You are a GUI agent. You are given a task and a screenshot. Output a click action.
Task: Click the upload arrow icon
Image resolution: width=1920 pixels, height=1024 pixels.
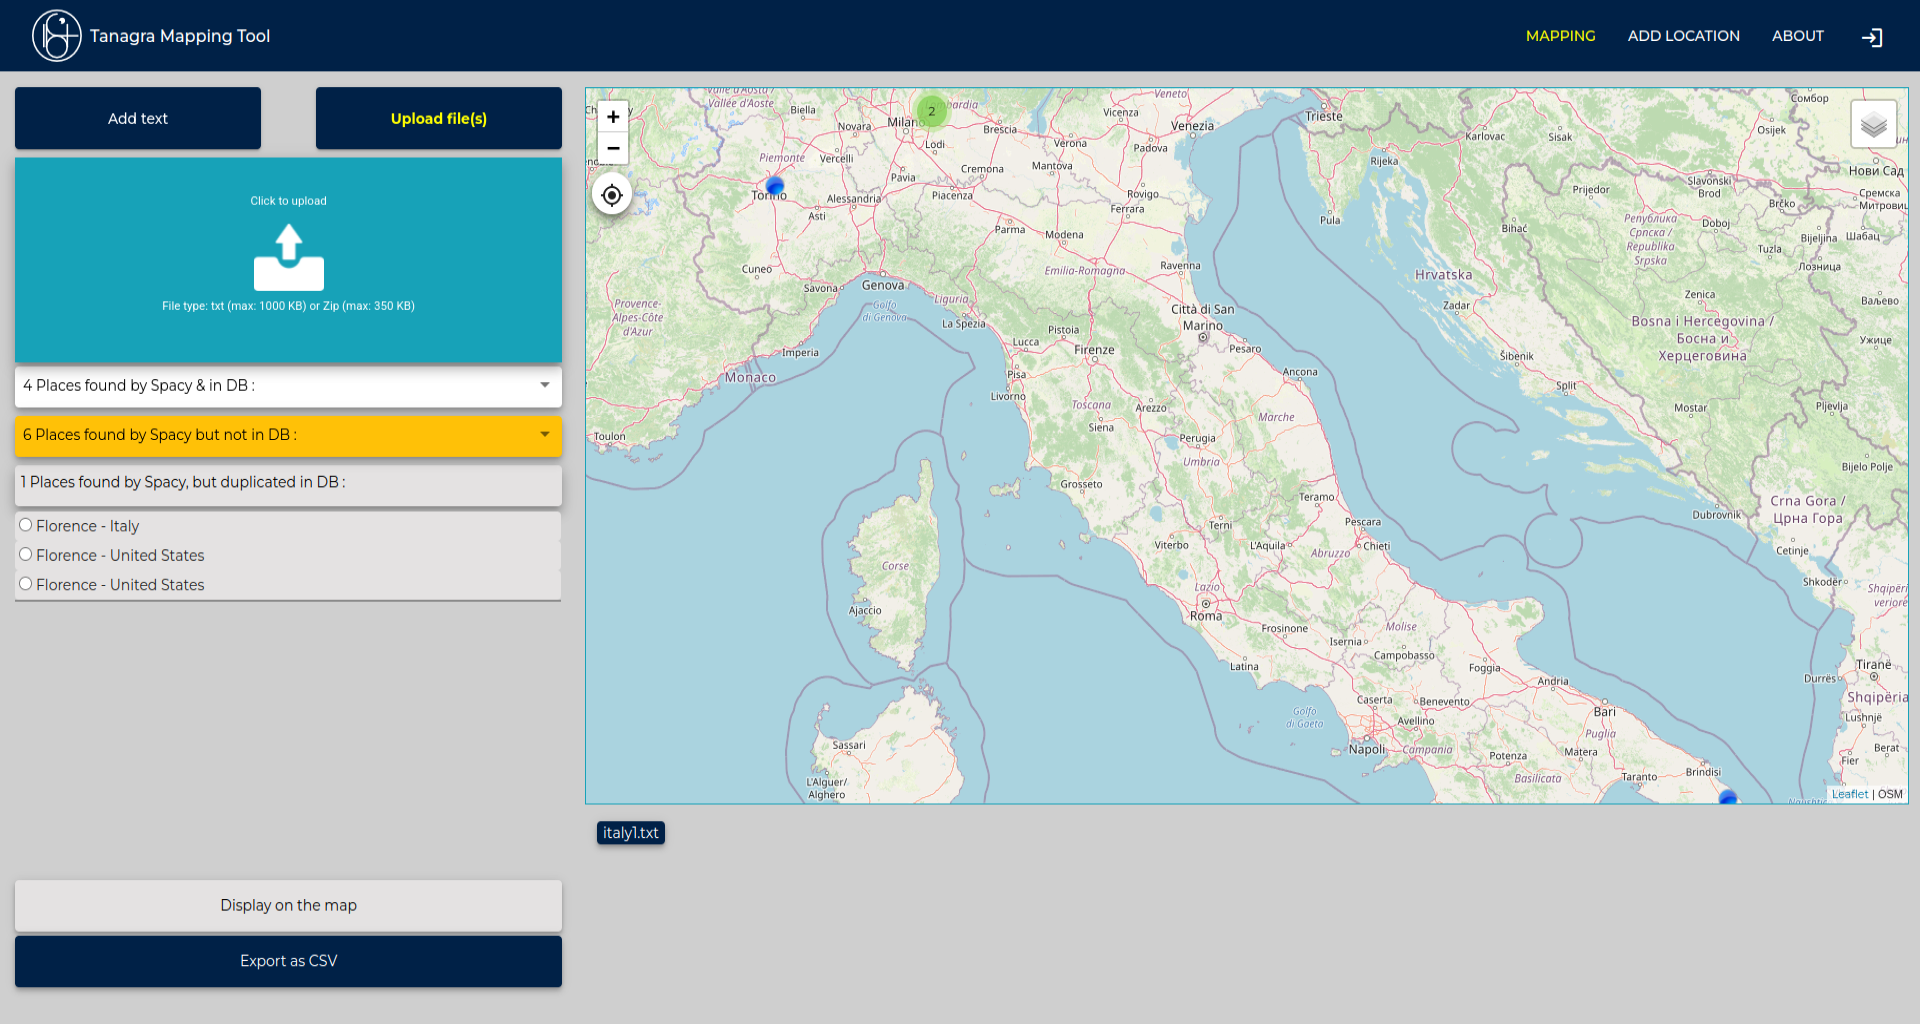tap(288, 257)
